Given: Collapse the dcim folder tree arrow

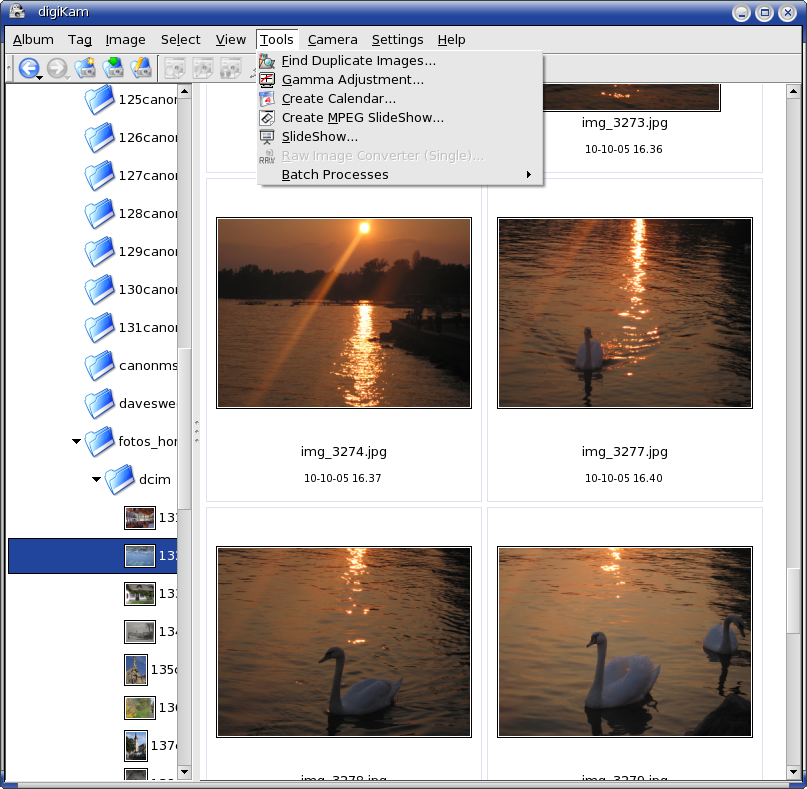Looking at the screenshot, I should tap(96, 479).
